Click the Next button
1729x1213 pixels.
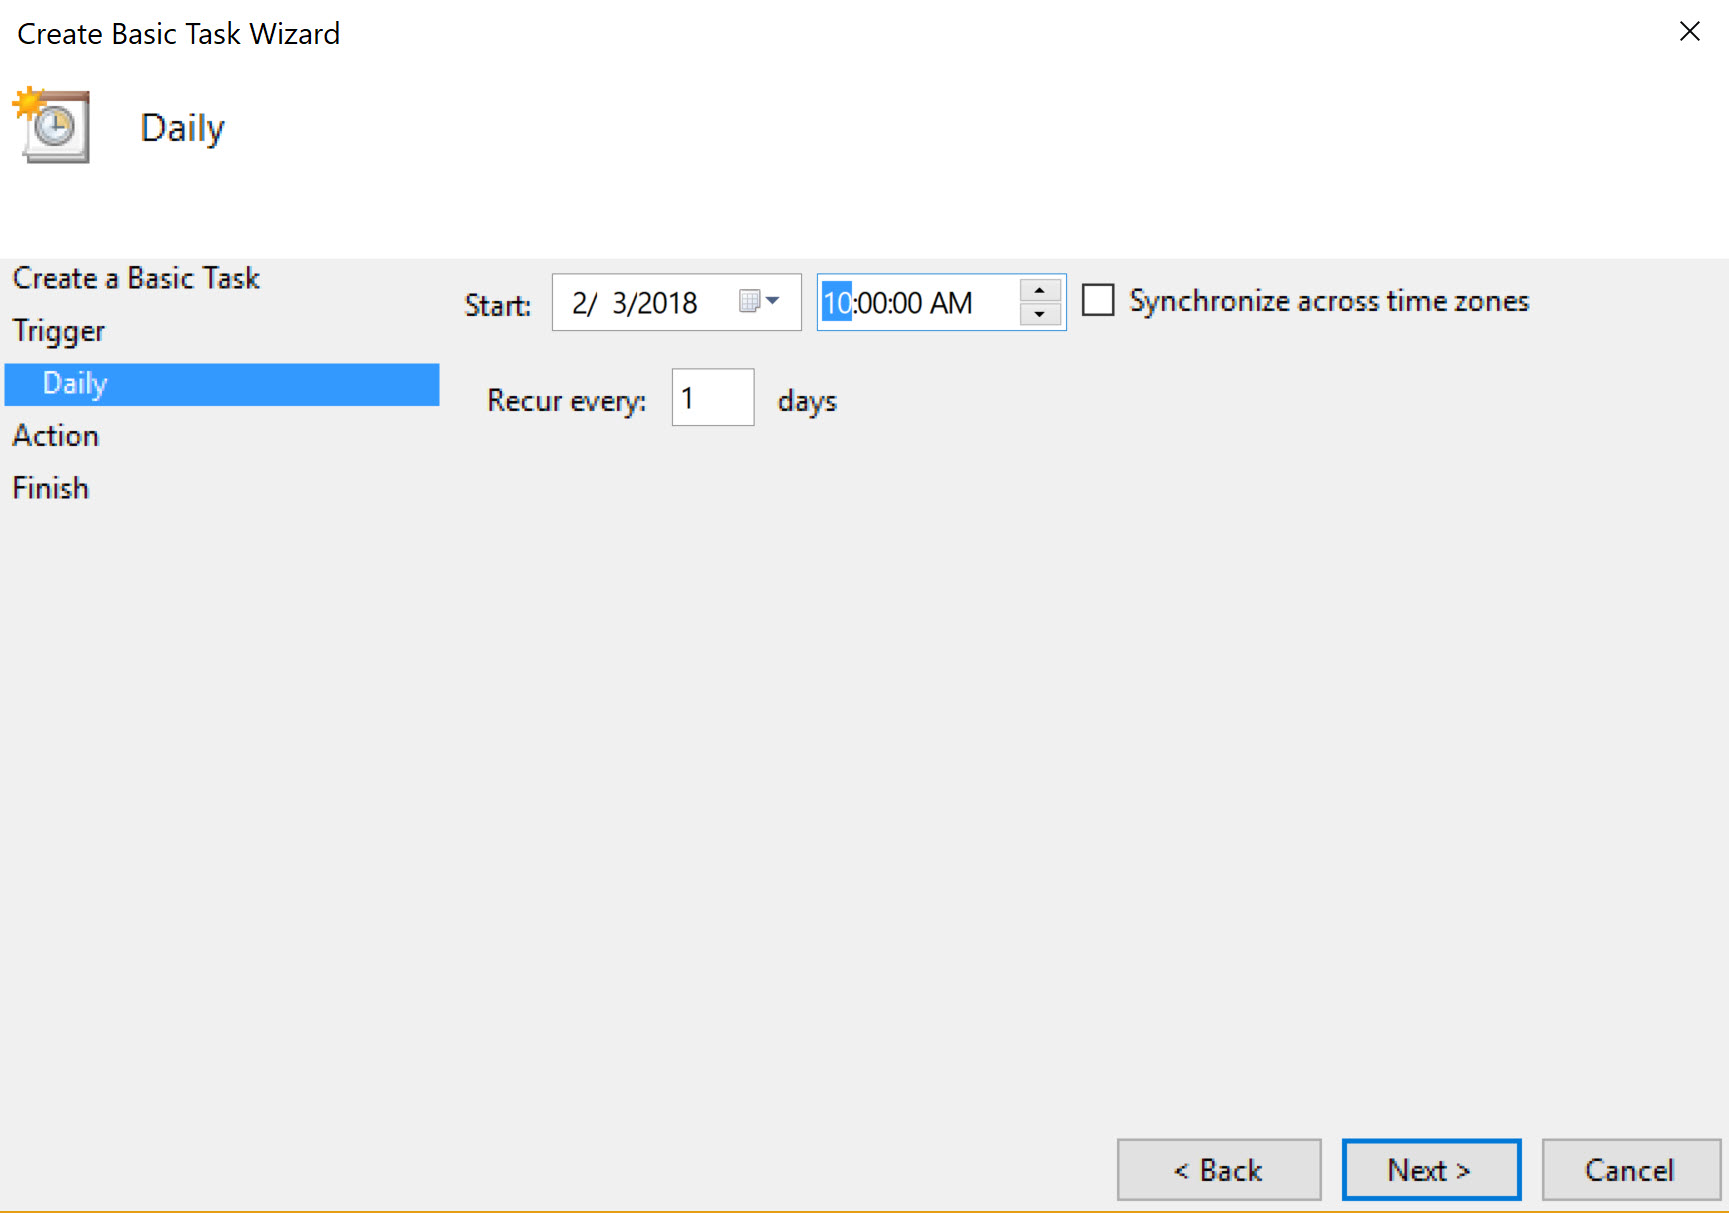click(x=1431, y=1170)
